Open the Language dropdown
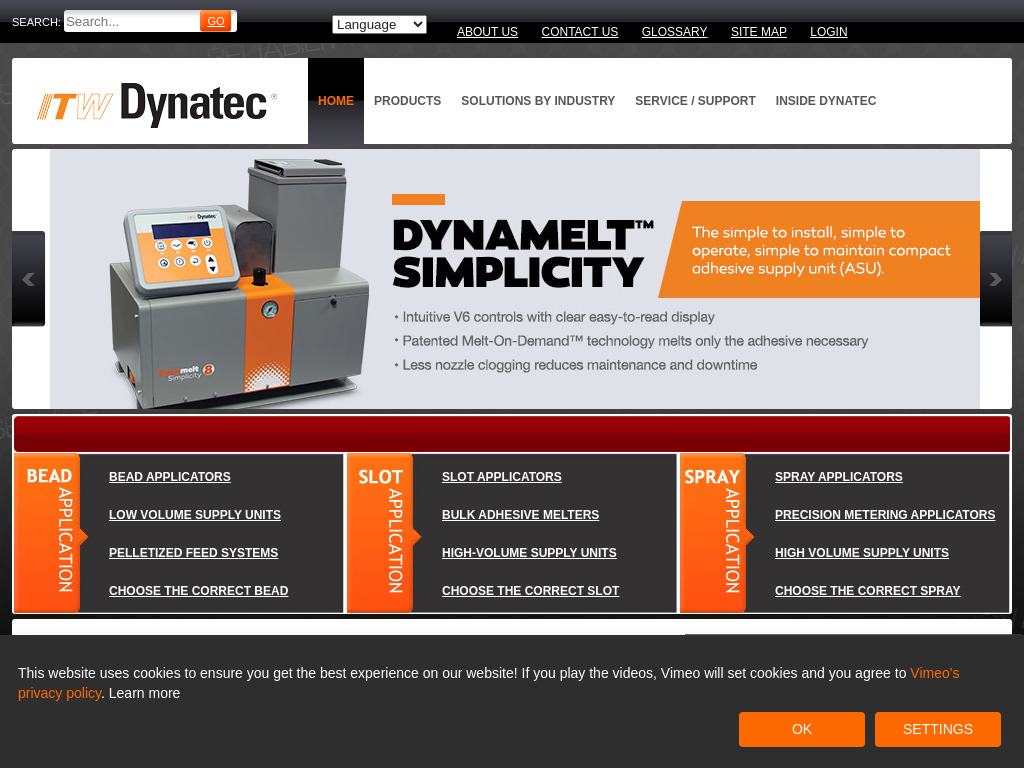Screen dimensions: 1024x768 pyautogui.click(x=379, y=24)
